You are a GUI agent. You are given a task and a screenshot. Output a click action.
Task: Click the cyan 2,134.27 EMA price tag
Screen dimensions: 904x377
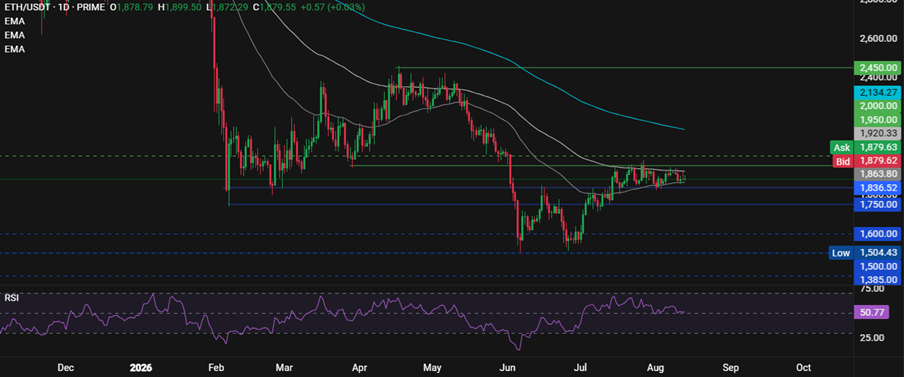(877, 92)
